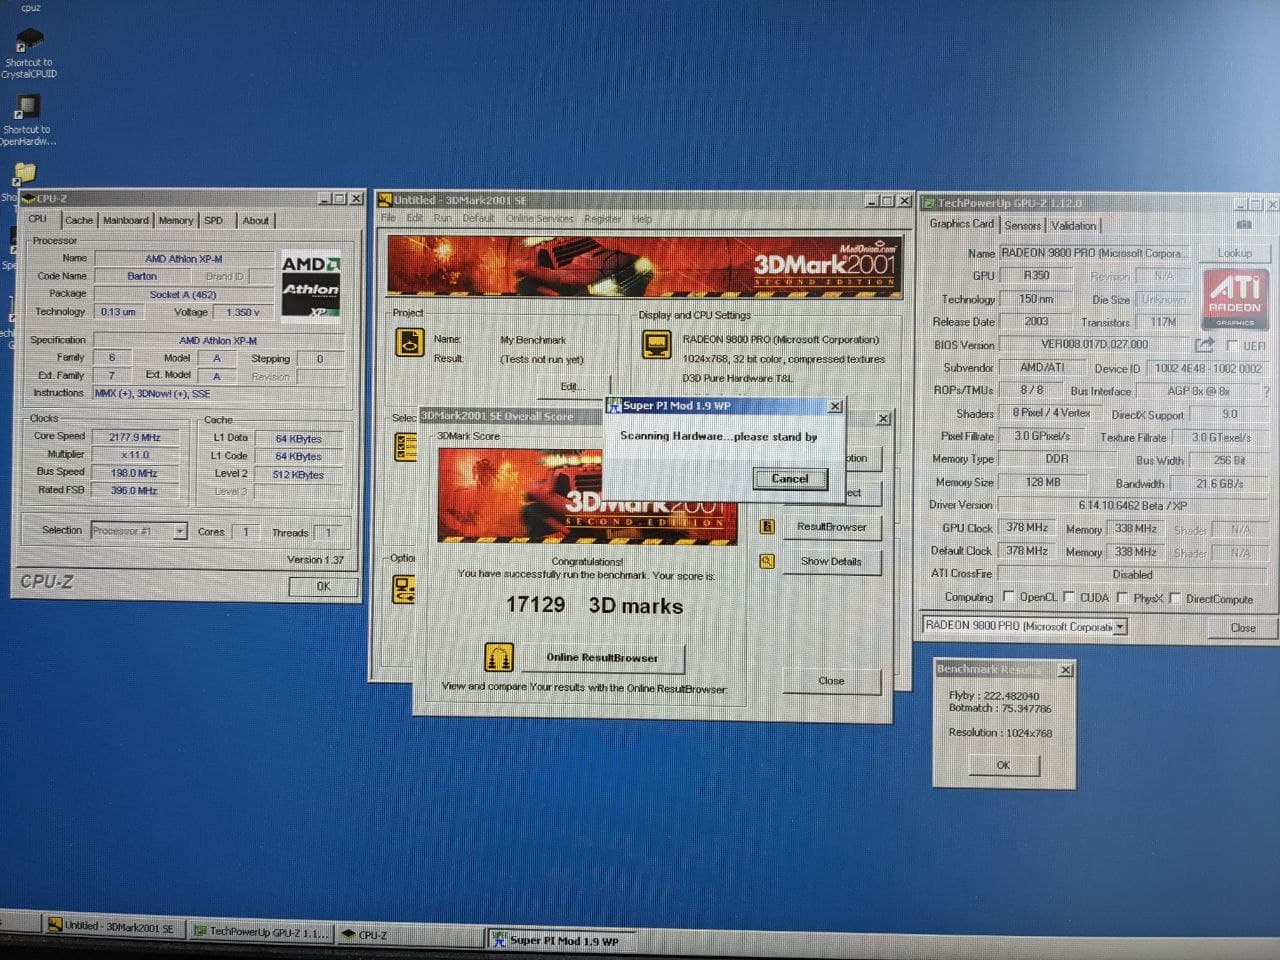Open the OpenHardw... desktop shortcut icon
1280x960 pixels.
pyautogui.click(x=27, y=107)
